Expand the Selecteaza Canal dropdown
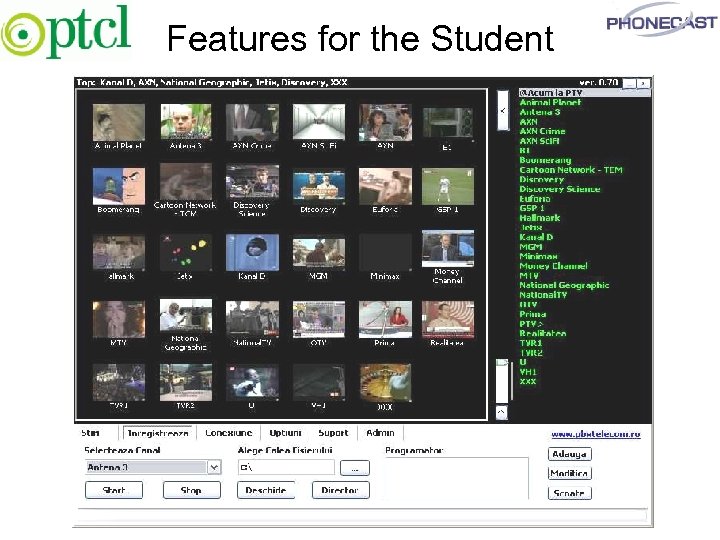 point(214,467)
